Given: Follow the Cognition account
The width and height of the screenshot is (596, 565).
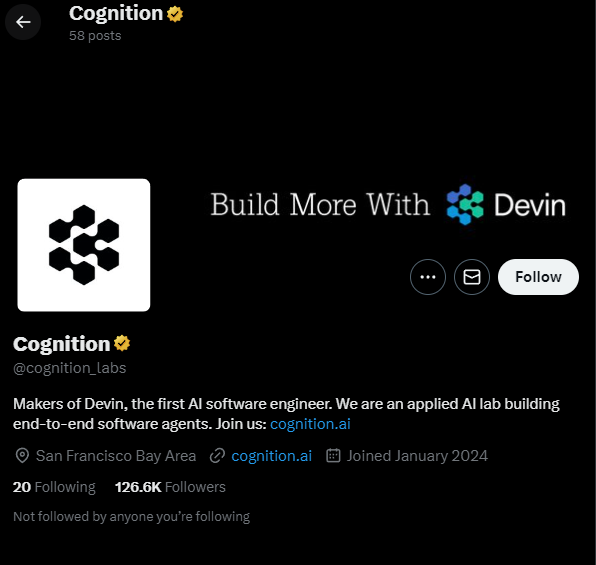Looking at the screenshot, I should pos(538,277).
